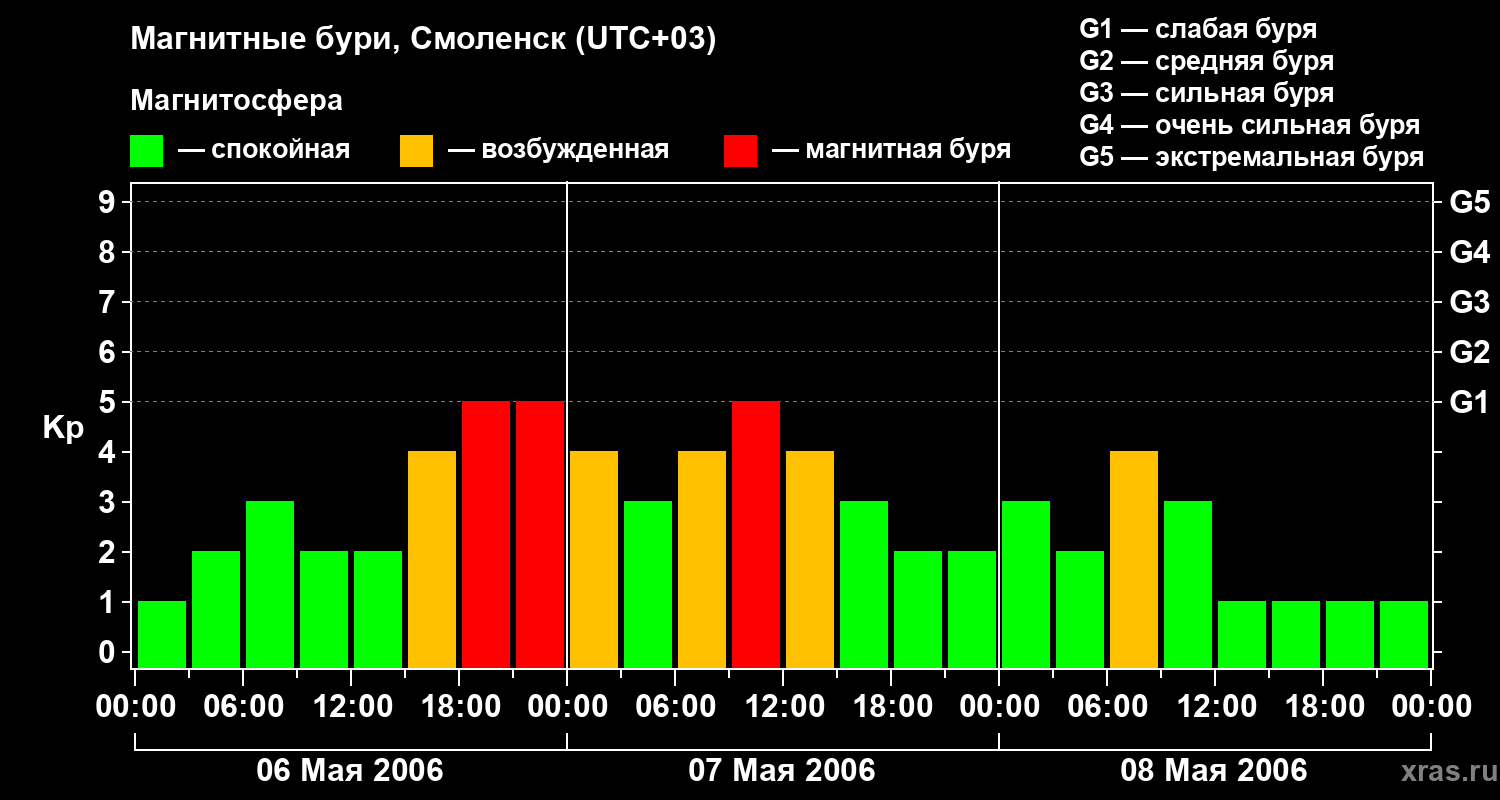1500x800 pixels.
Task: Select the first green bar of 06 May
Action: 162,634
